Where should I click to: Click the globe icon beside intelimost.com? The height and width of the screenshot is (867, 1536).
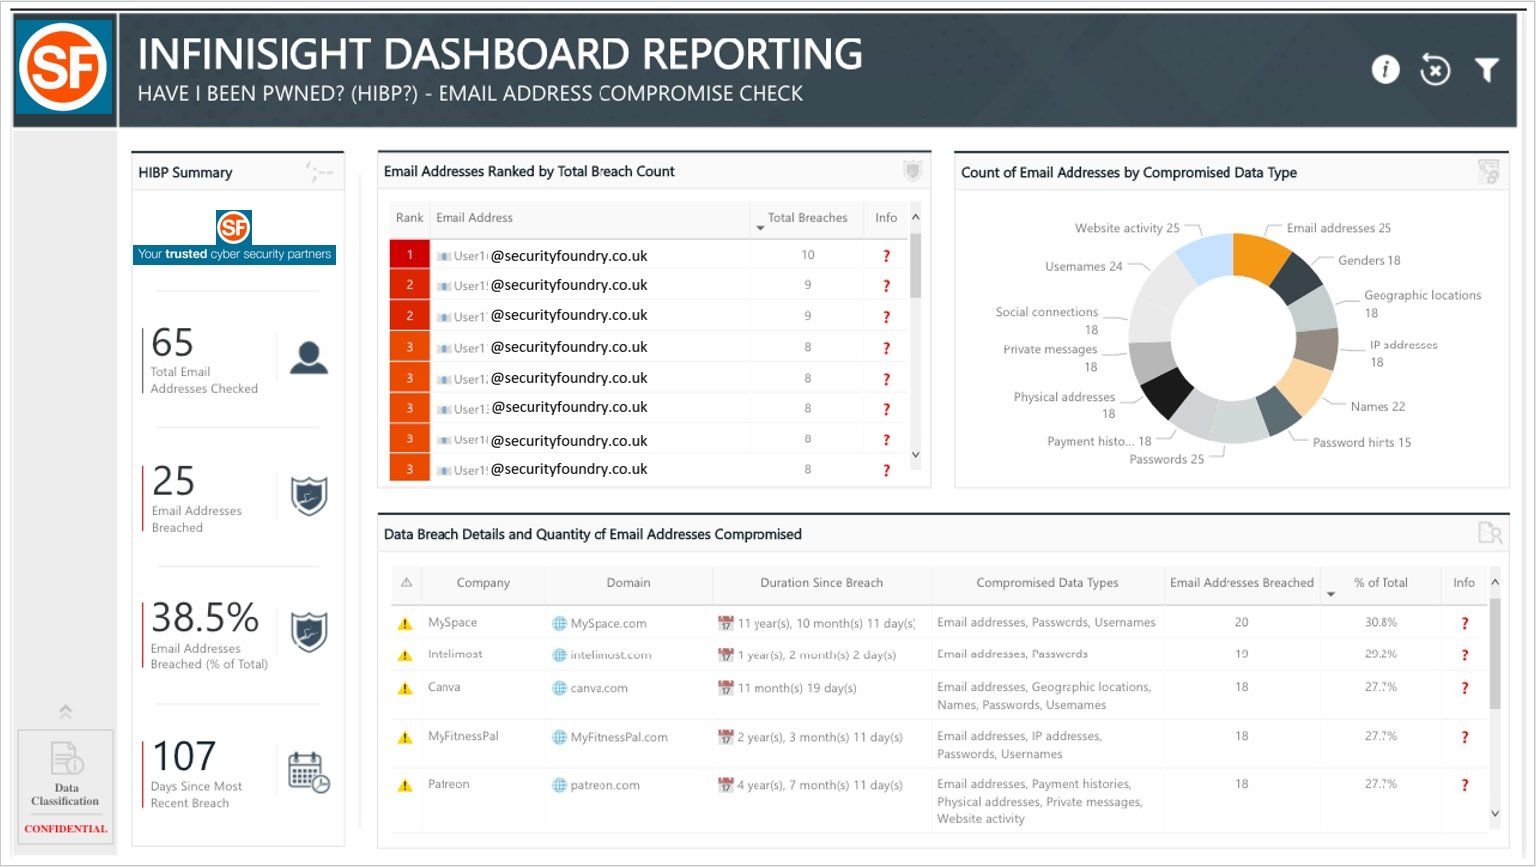[559, 655]
